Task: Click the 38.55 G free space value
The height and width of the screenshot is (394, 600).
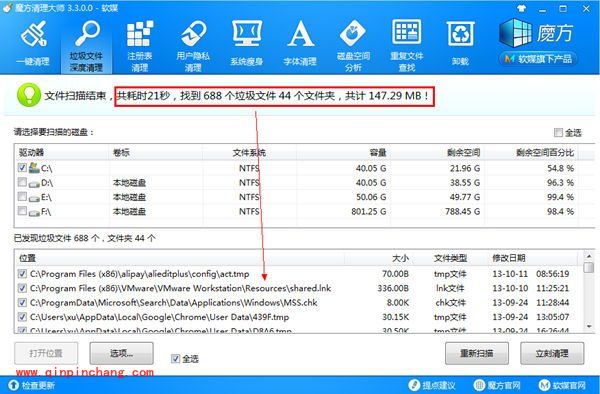Action: [x=465, y=182]
